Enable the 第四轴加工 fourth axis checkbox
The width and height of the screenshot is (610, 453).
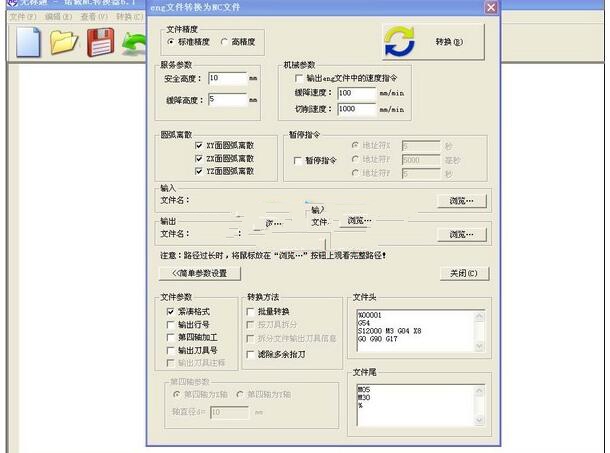[170, 337]
